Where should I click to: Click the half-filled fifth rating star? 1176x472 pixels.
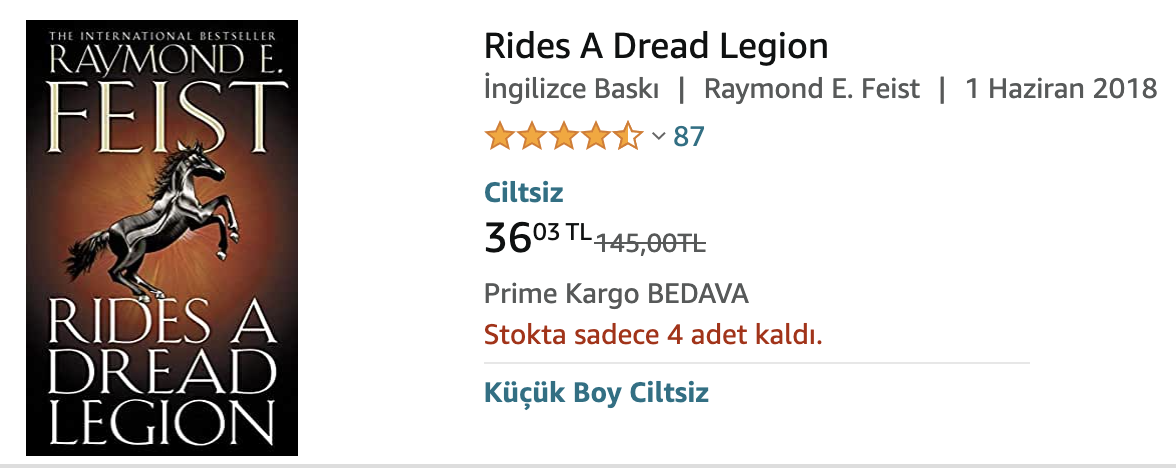tap(627, 136)
